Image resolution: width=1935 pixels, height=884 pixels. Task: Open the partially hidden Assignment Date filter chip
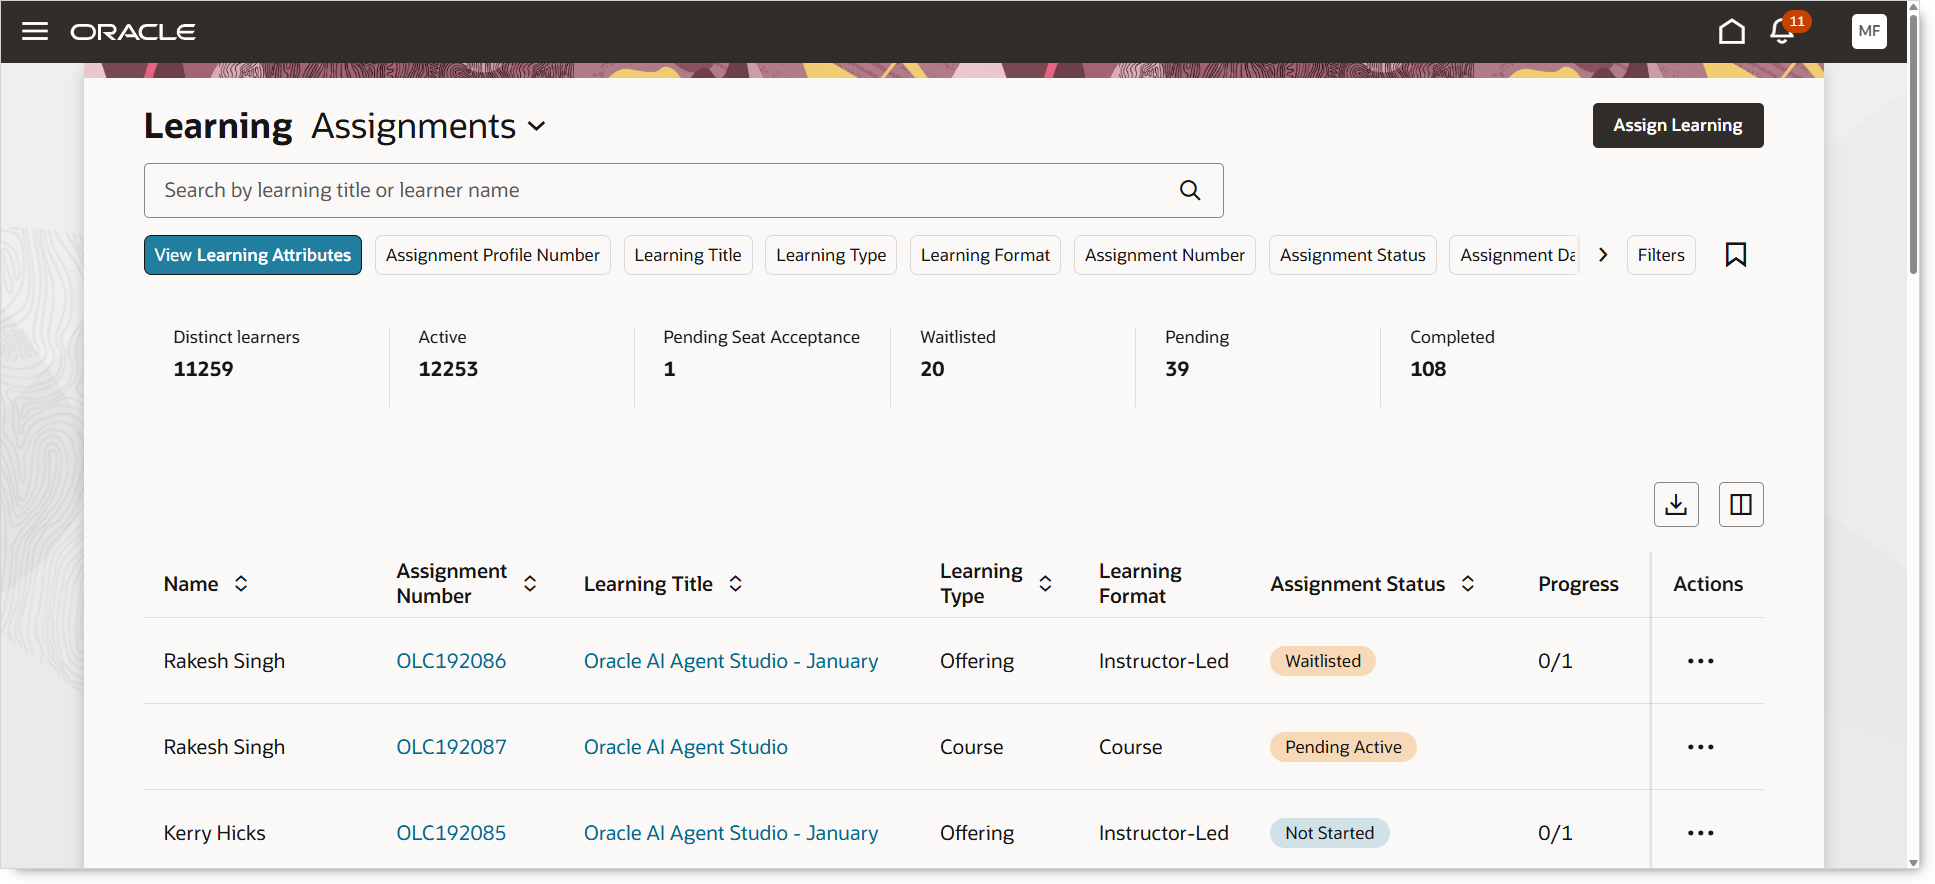coord(1515,255)
